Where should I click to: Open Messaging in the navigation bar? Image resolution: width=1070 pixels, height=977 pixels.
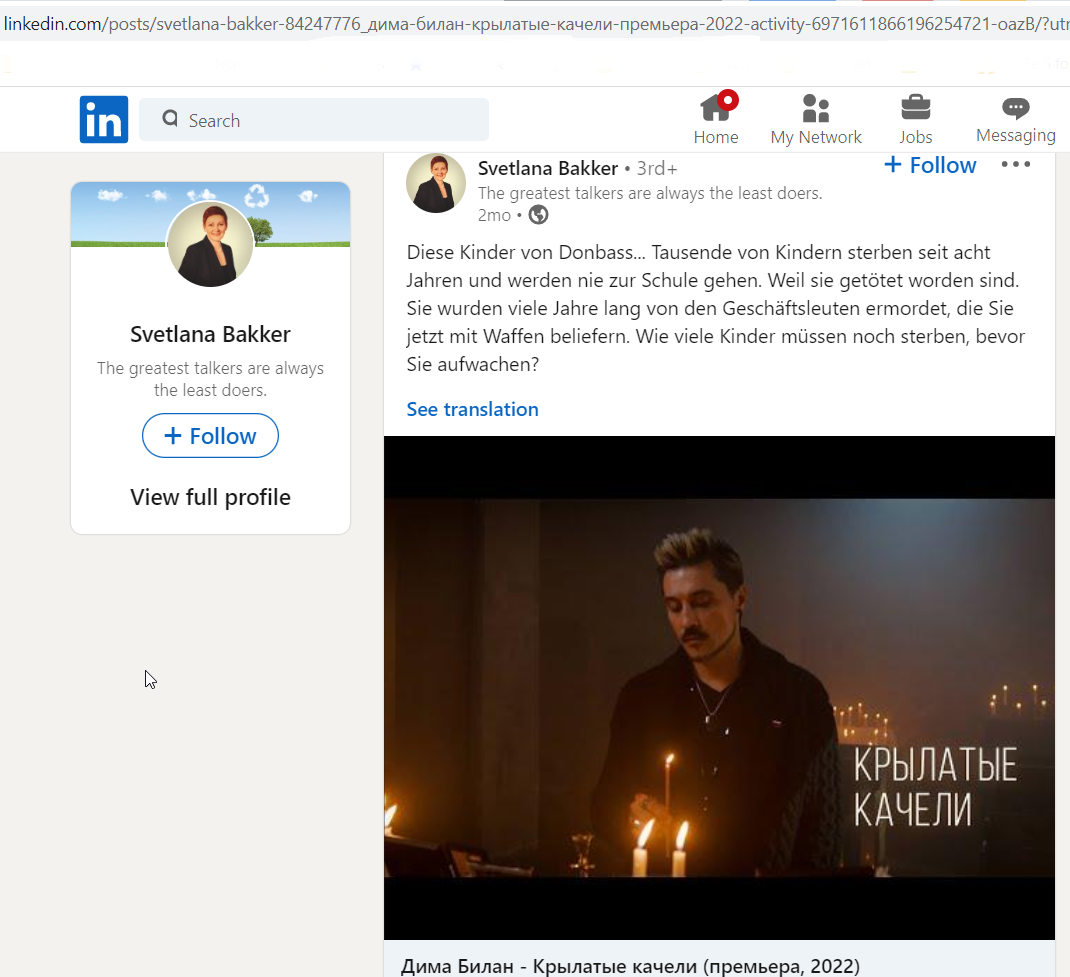tap(1015, 119)
